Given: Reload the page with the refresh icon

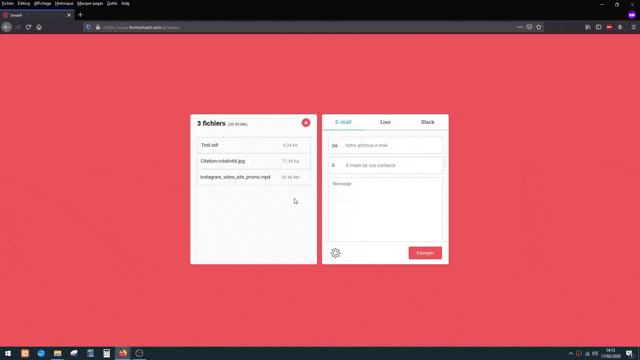Looking at the screenshot, I should [x=28, y=27].
